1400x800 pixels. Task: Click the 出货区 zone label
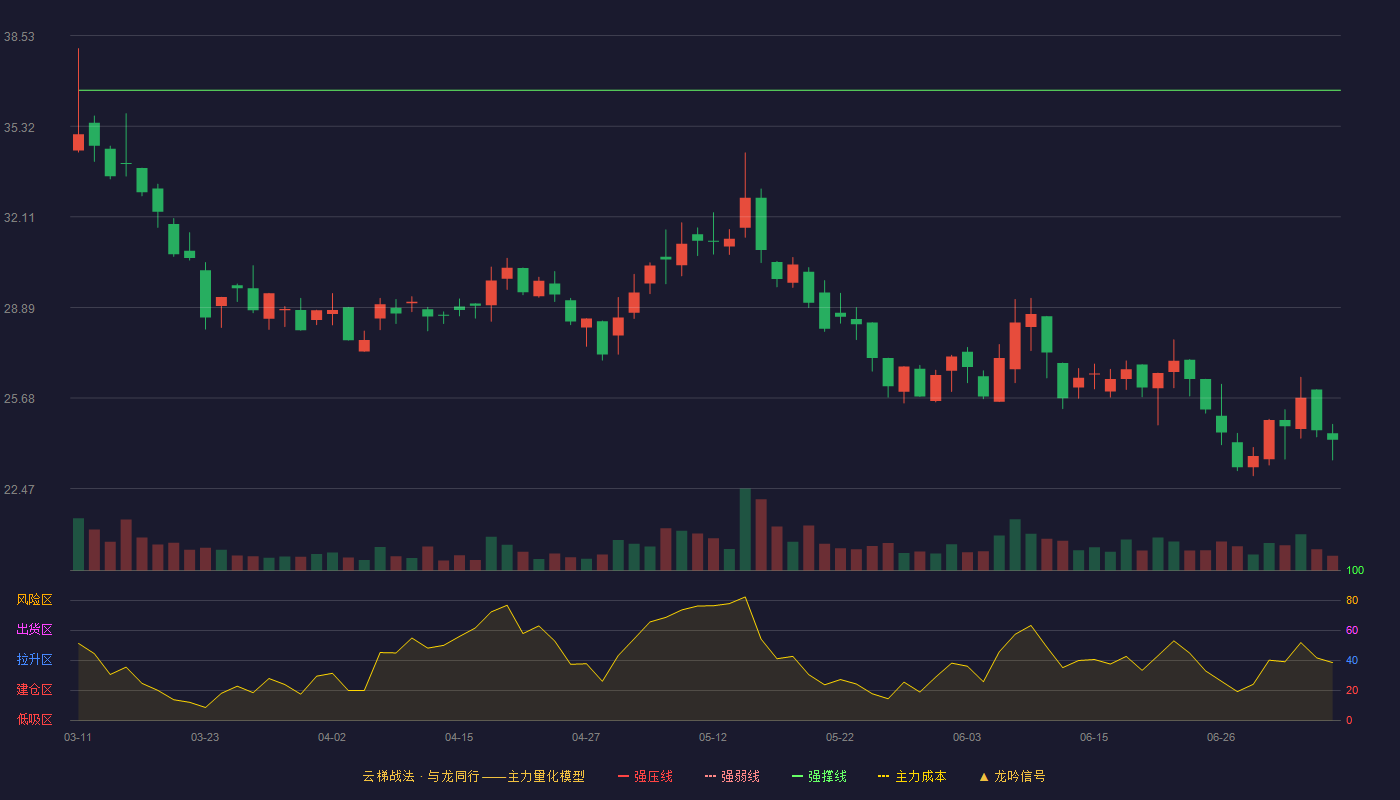[x=34, y=630]
